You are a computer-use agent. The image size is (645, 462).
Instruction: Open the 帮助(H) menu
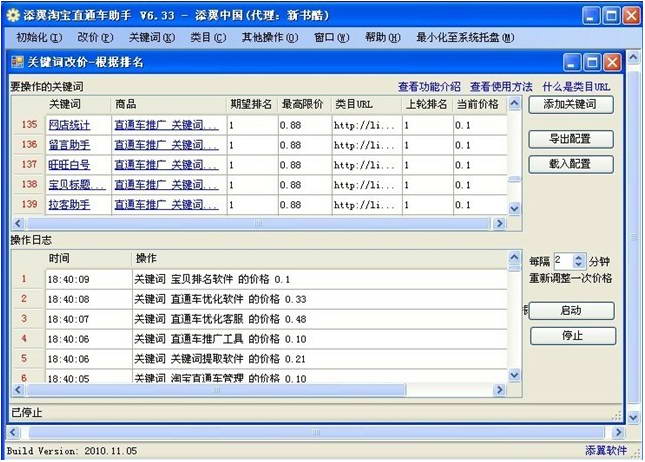pyautogui.click(x=383, y=37)
